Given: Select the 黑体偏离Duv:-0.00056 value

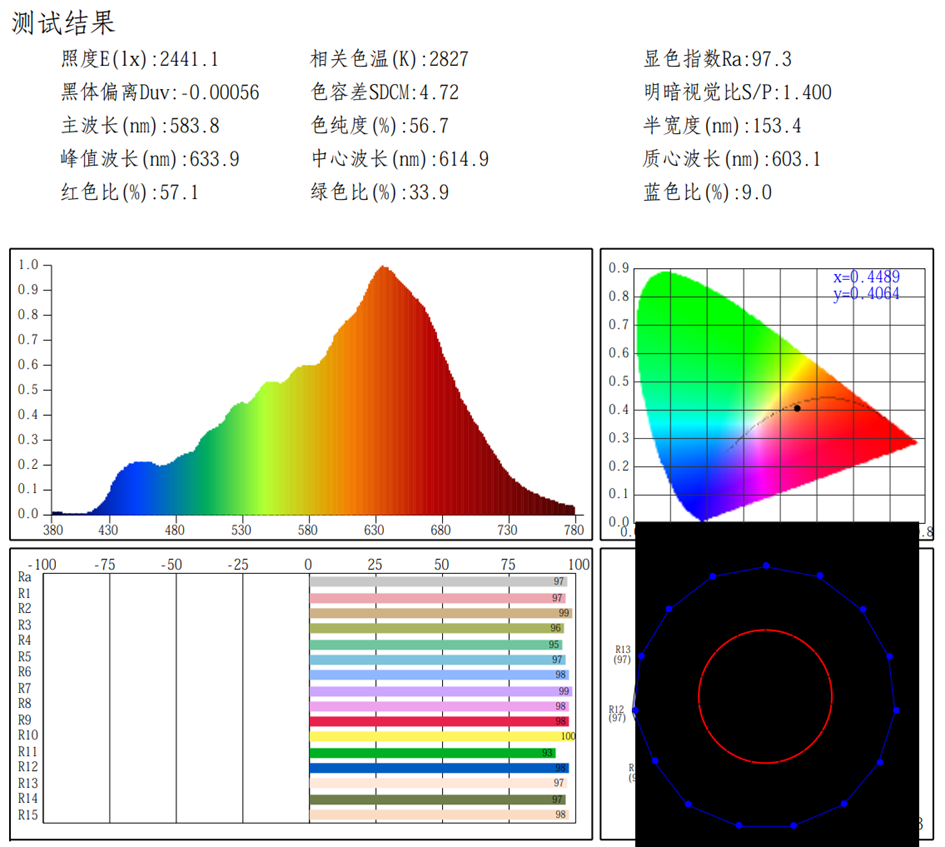Looking at the screenshot, I should pyautogui.click(x=160, y=92).
